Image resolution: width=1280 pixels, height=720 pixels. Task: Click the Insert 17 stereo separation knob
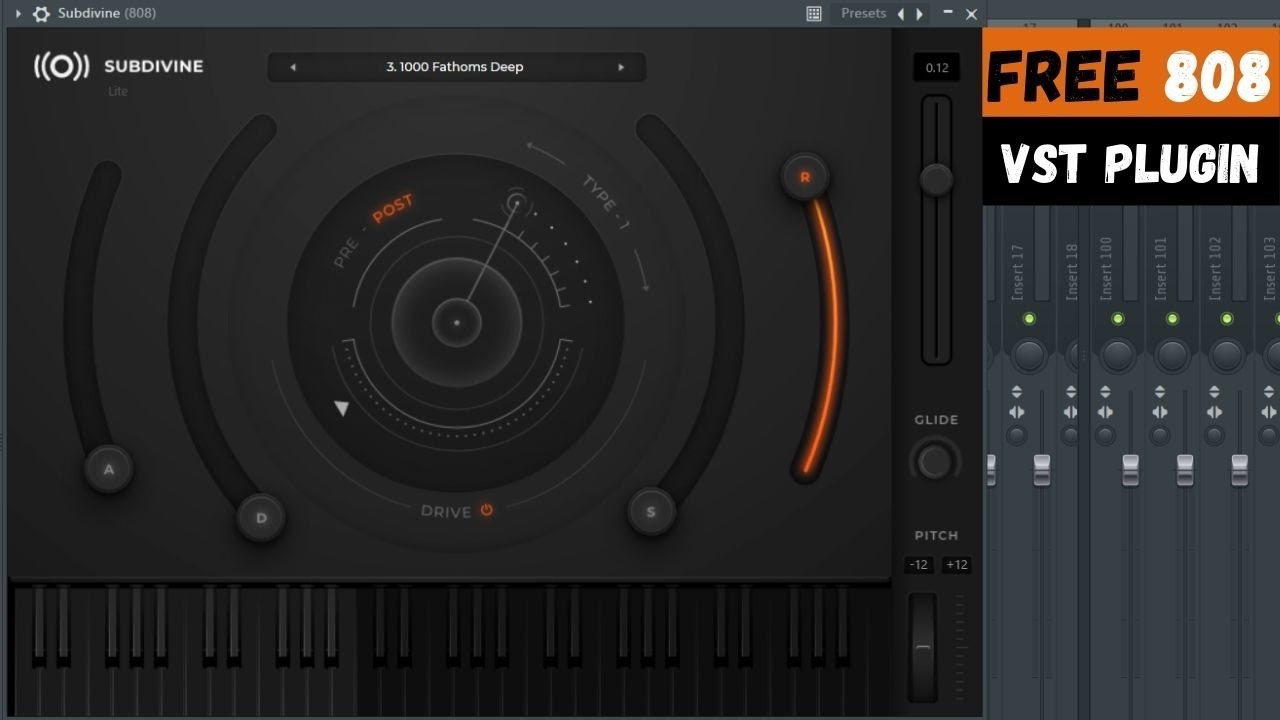(x=1017, y=435)
